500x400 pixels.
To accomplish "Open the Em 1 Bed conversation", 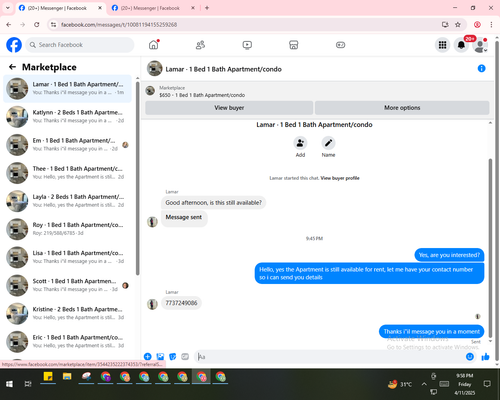I will [x=67, y=145].
